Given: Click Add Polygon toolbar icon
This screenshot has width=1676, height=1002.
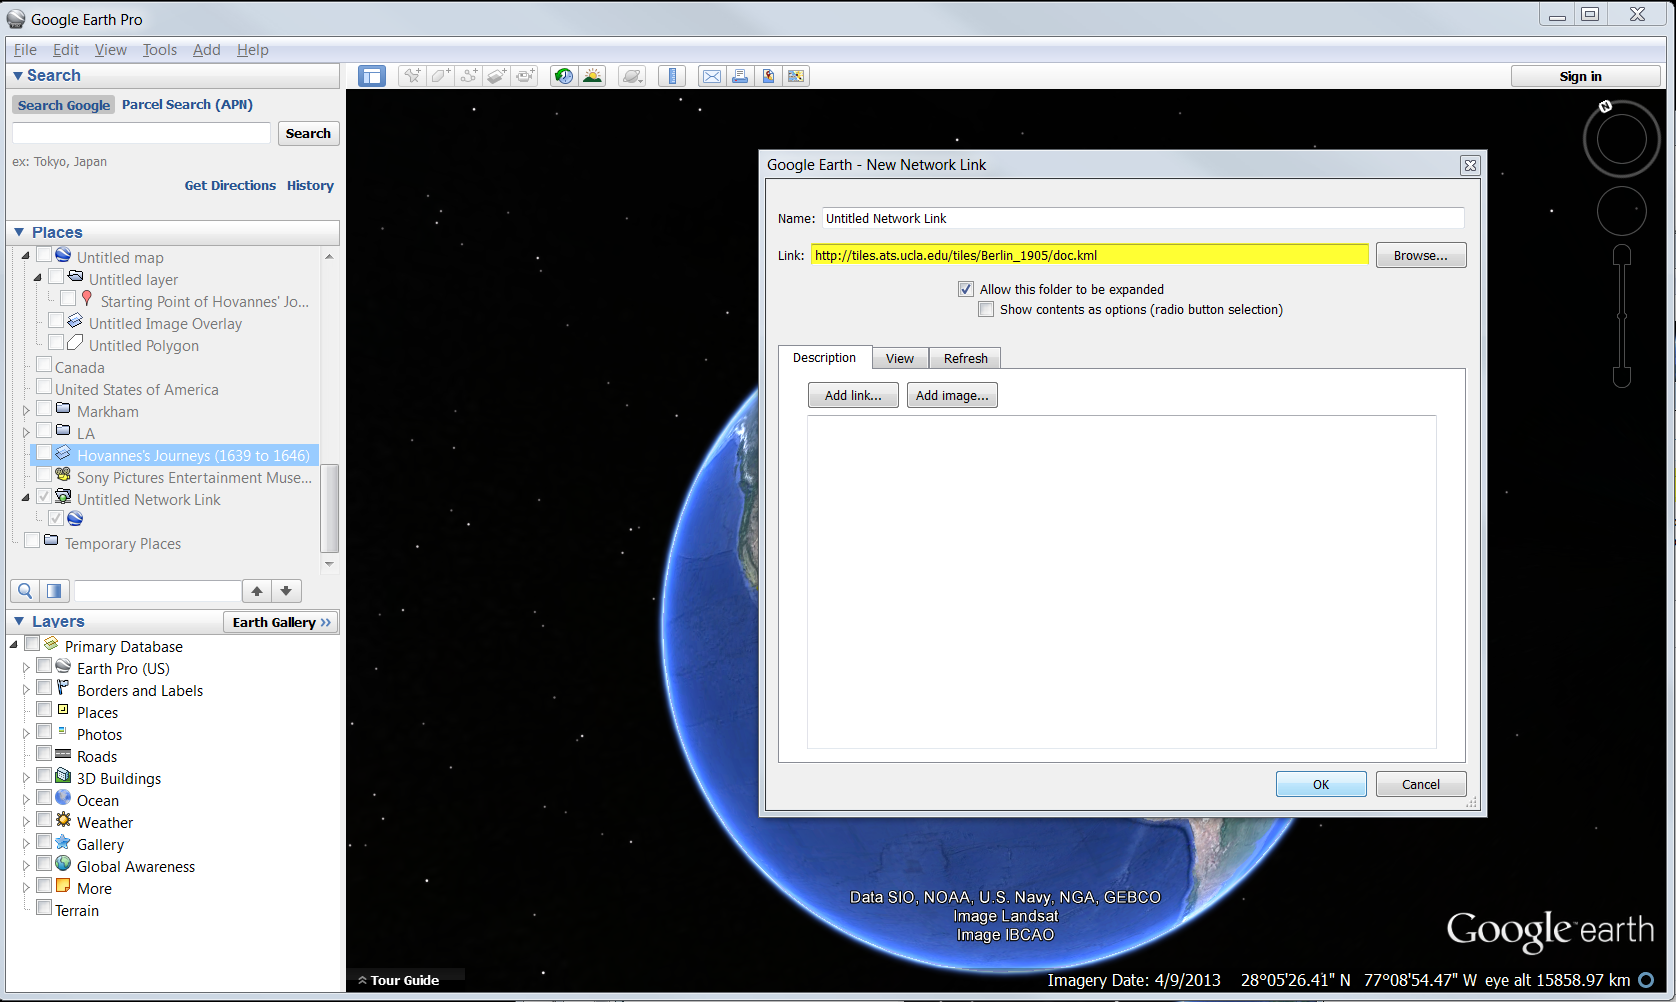Looking at the screenshot, I should [440, 76].
